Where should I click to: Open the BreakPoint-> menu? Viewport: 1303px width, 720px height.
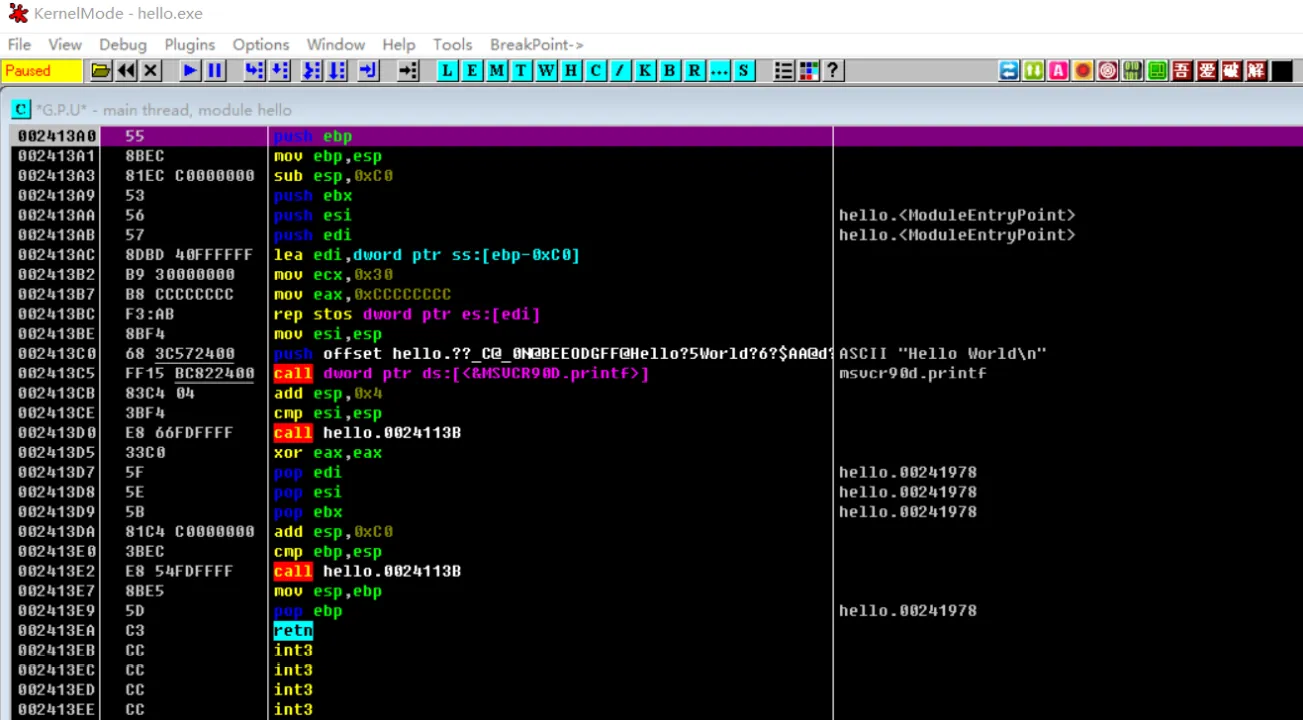coord(536,44)
